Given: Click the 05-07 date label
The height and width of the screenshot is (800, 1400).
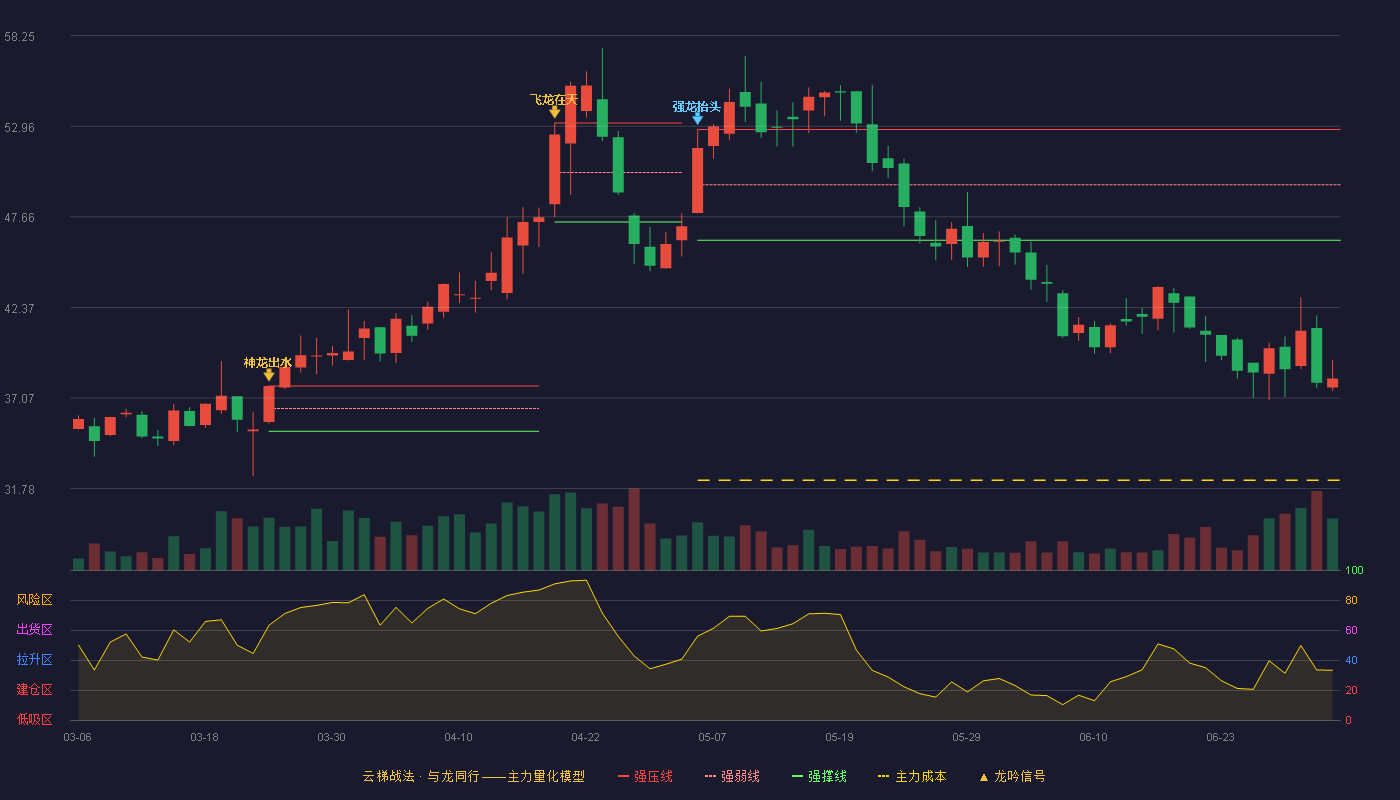Looking at the screenshot, I should (712, 737).
